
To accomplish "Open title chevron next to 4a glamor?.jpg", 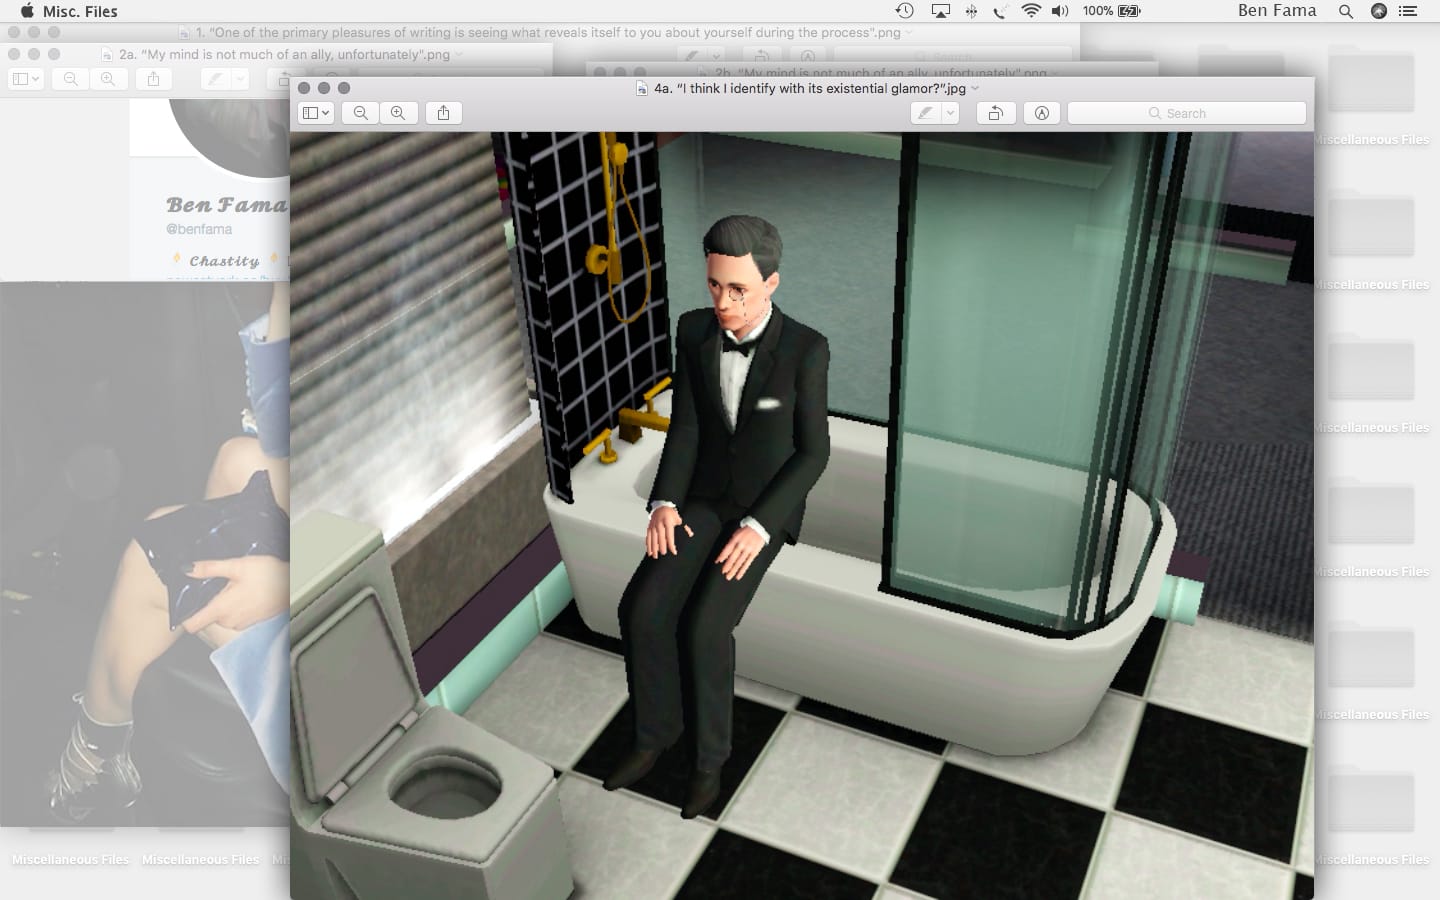I will (x=975, y=88).
